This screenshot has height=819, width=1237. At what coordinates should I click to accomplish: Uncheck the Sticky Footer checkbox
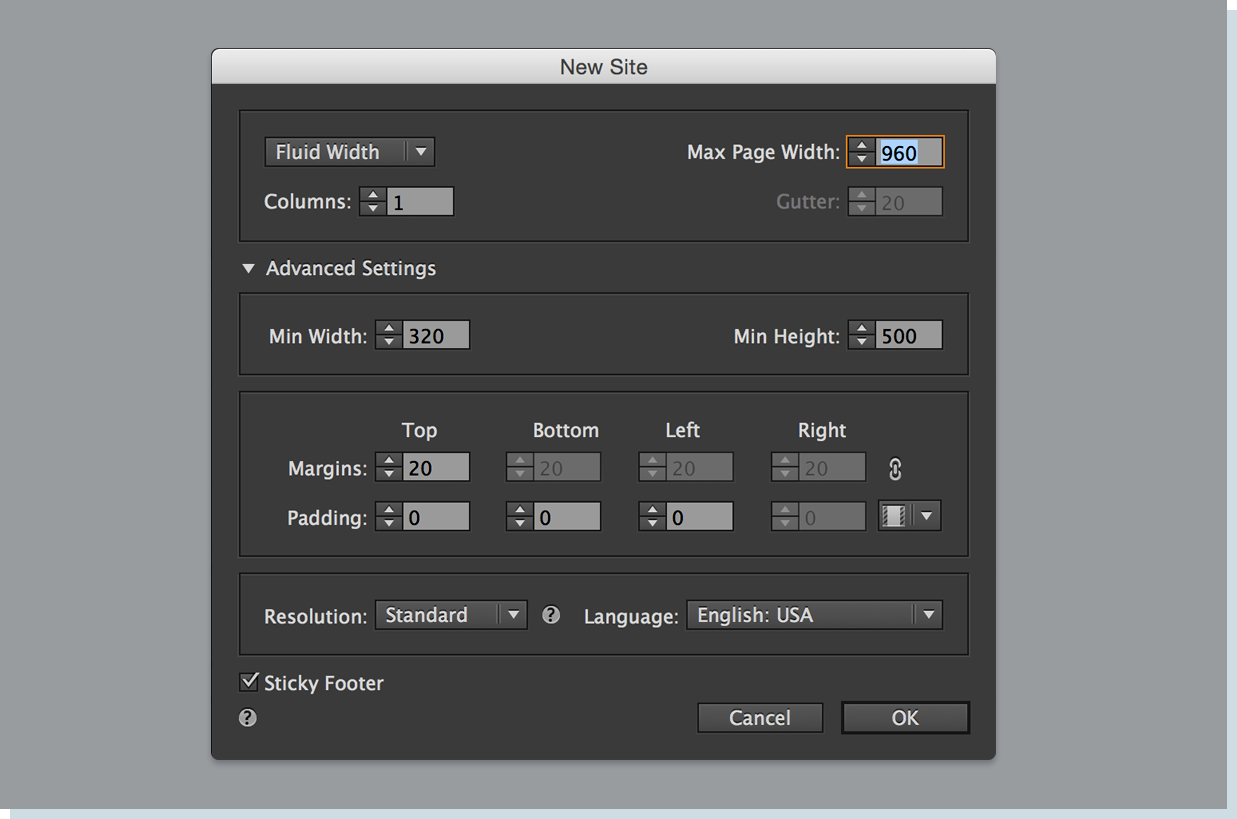point(249,682)
